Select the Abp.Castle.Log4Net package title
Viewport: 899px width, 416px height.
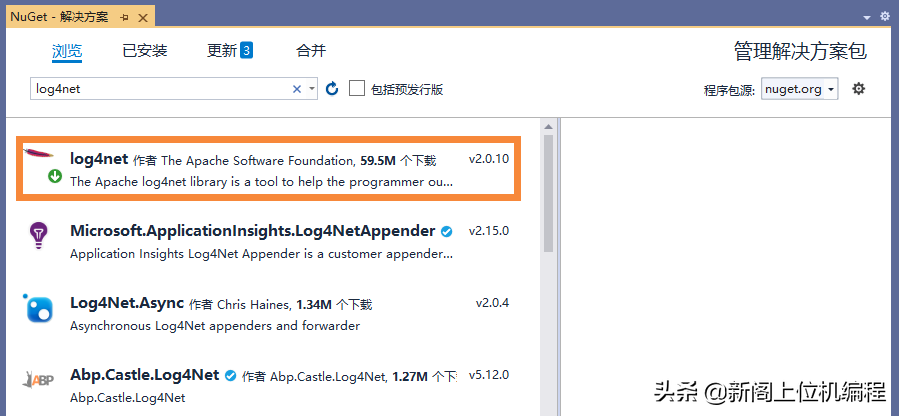pos(144,375)
